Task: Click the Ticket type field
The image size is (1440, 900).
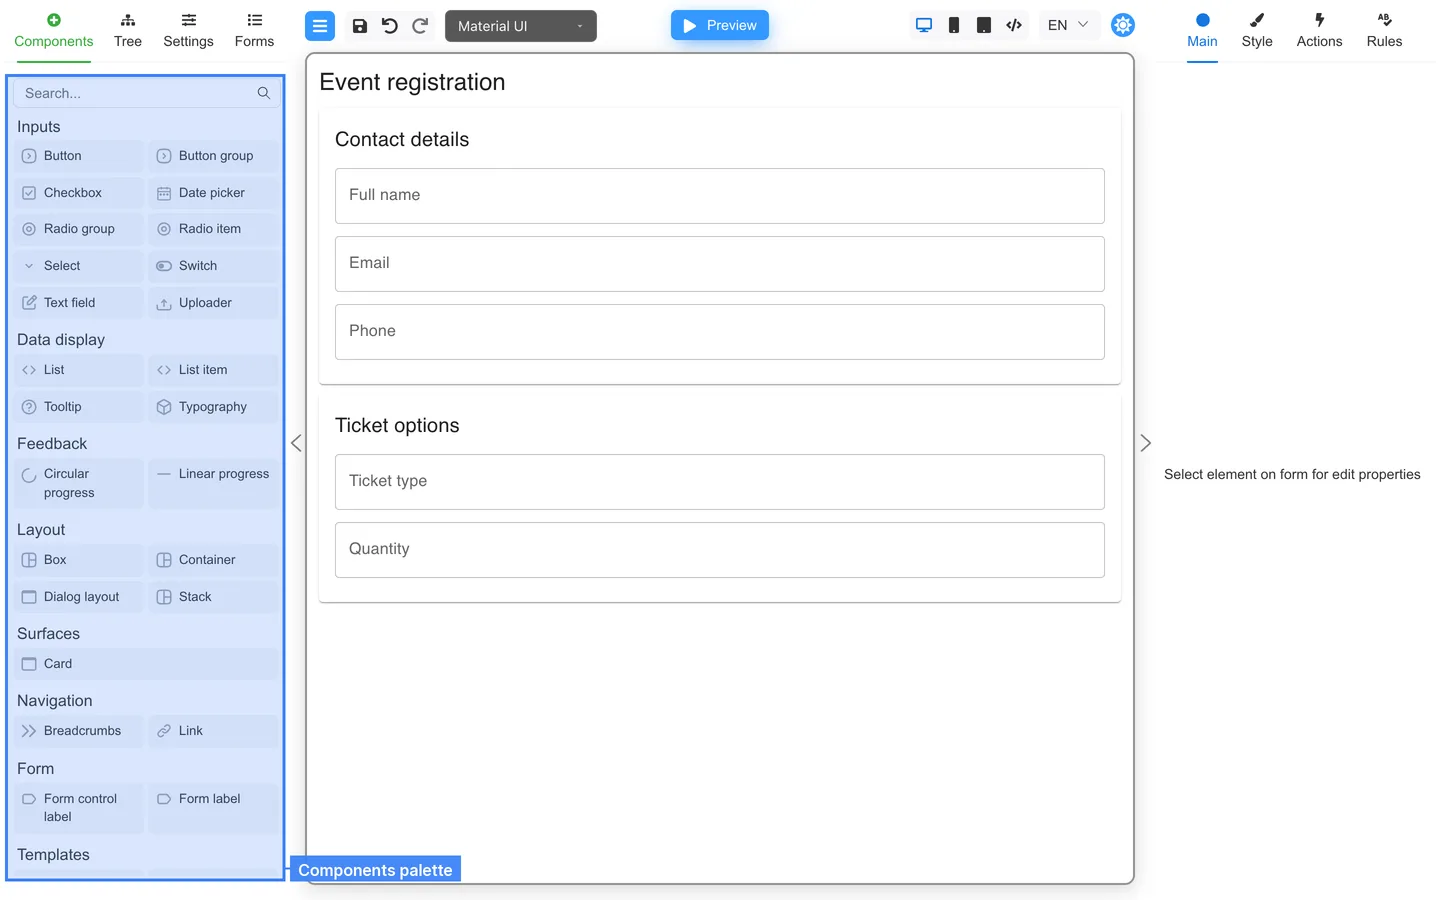Action: click(720, 482)
